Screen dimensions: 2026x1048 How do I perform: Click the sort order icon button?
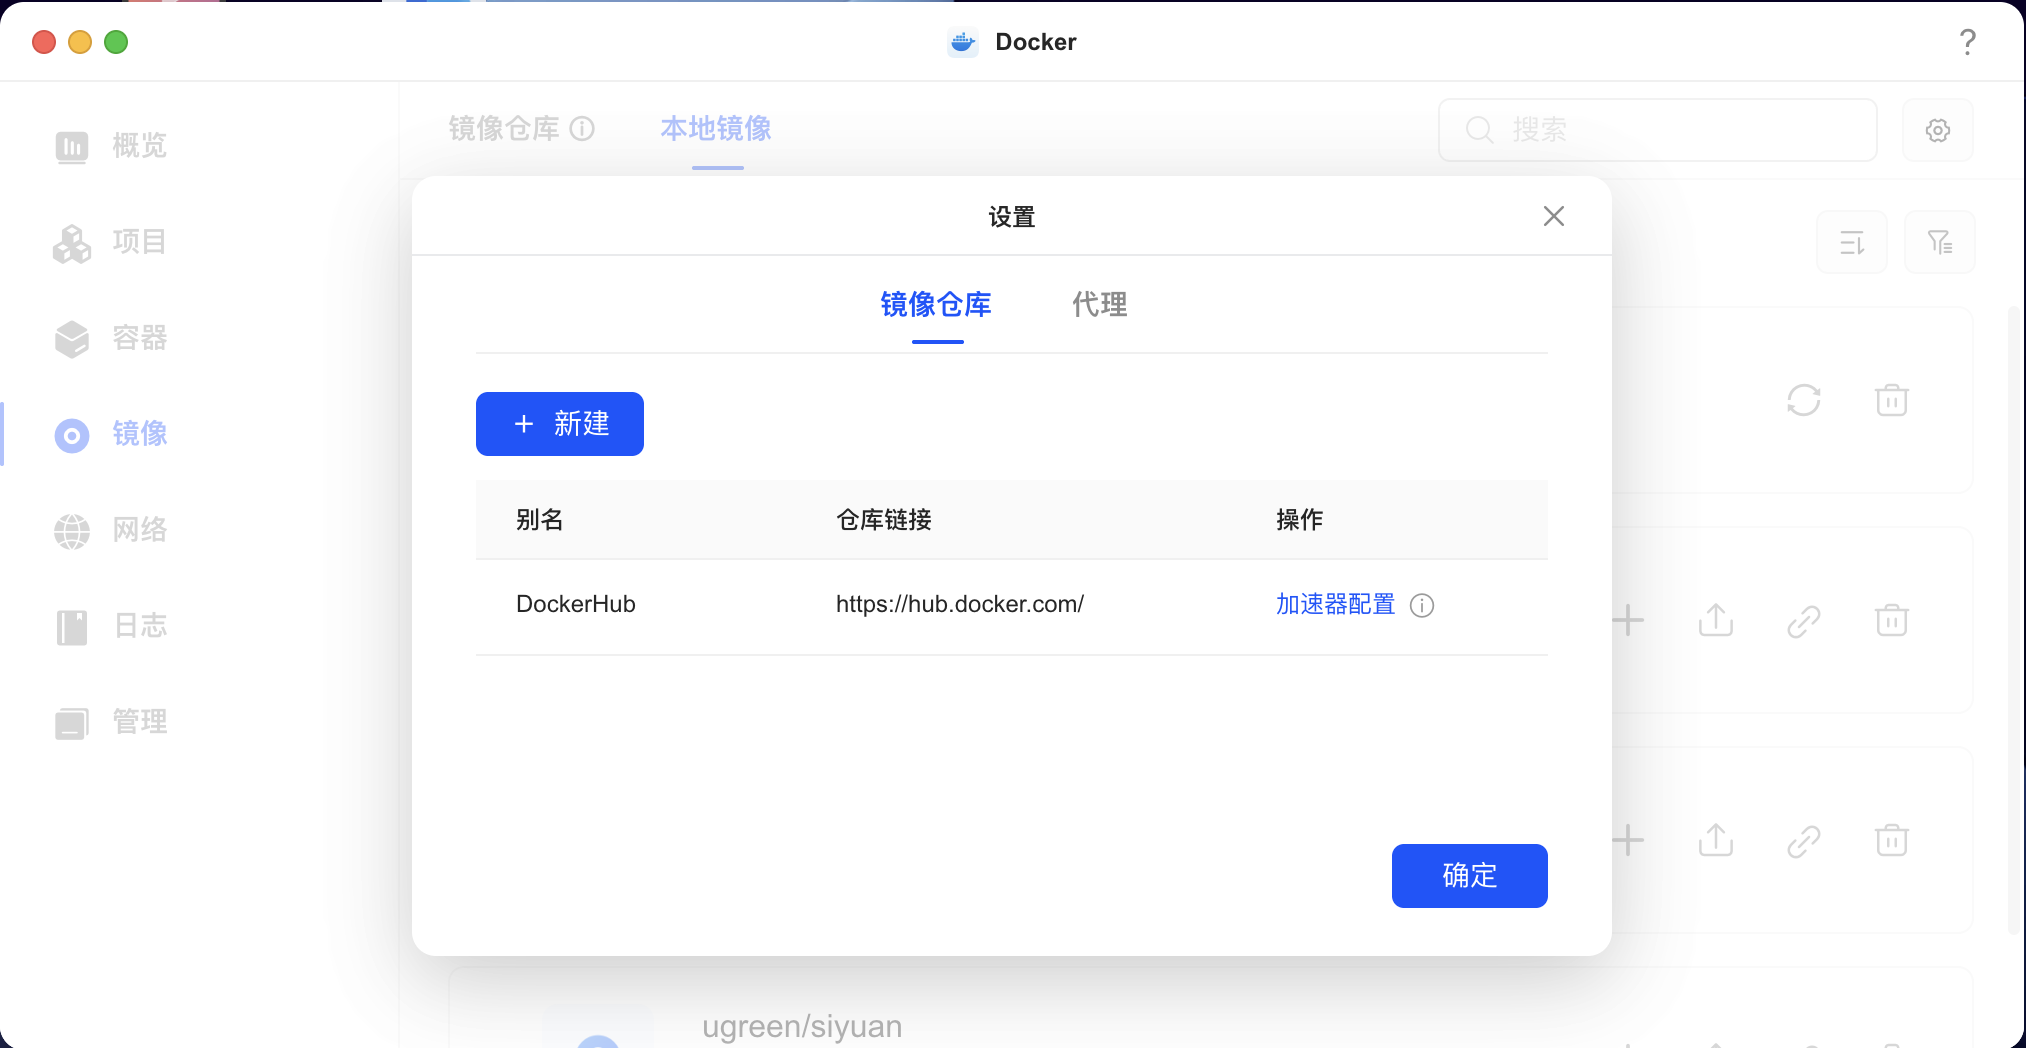click(x=1852, y=242)
